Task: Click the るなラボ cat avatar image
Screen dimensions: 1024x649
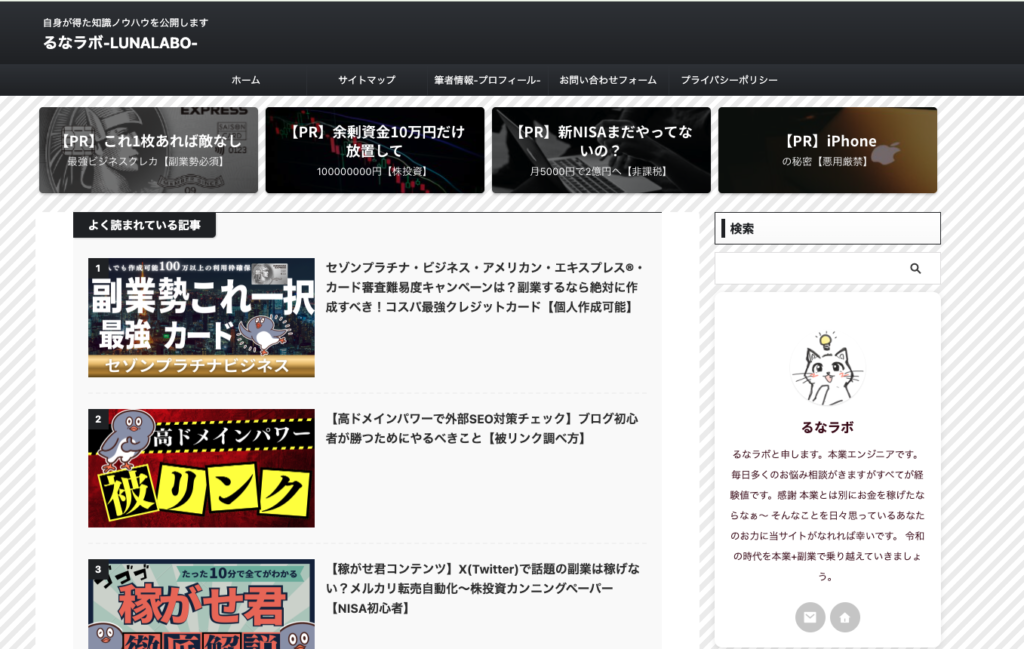Action: (827, 369)
